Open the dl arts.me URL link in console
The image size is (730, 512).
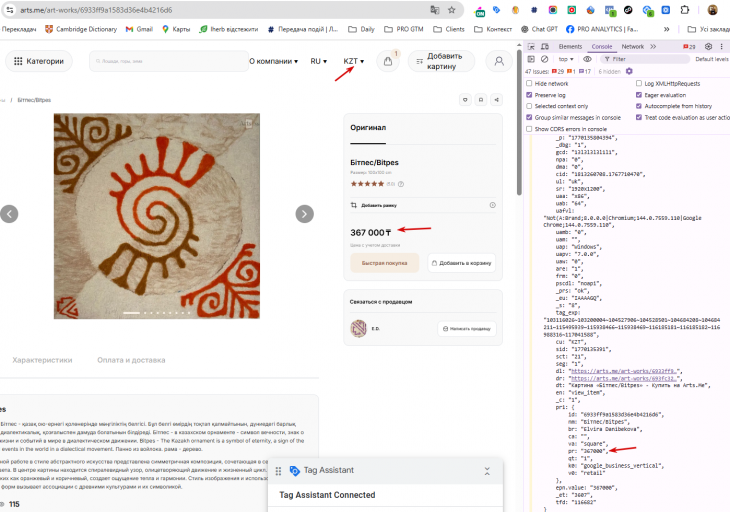pos(624,371)
